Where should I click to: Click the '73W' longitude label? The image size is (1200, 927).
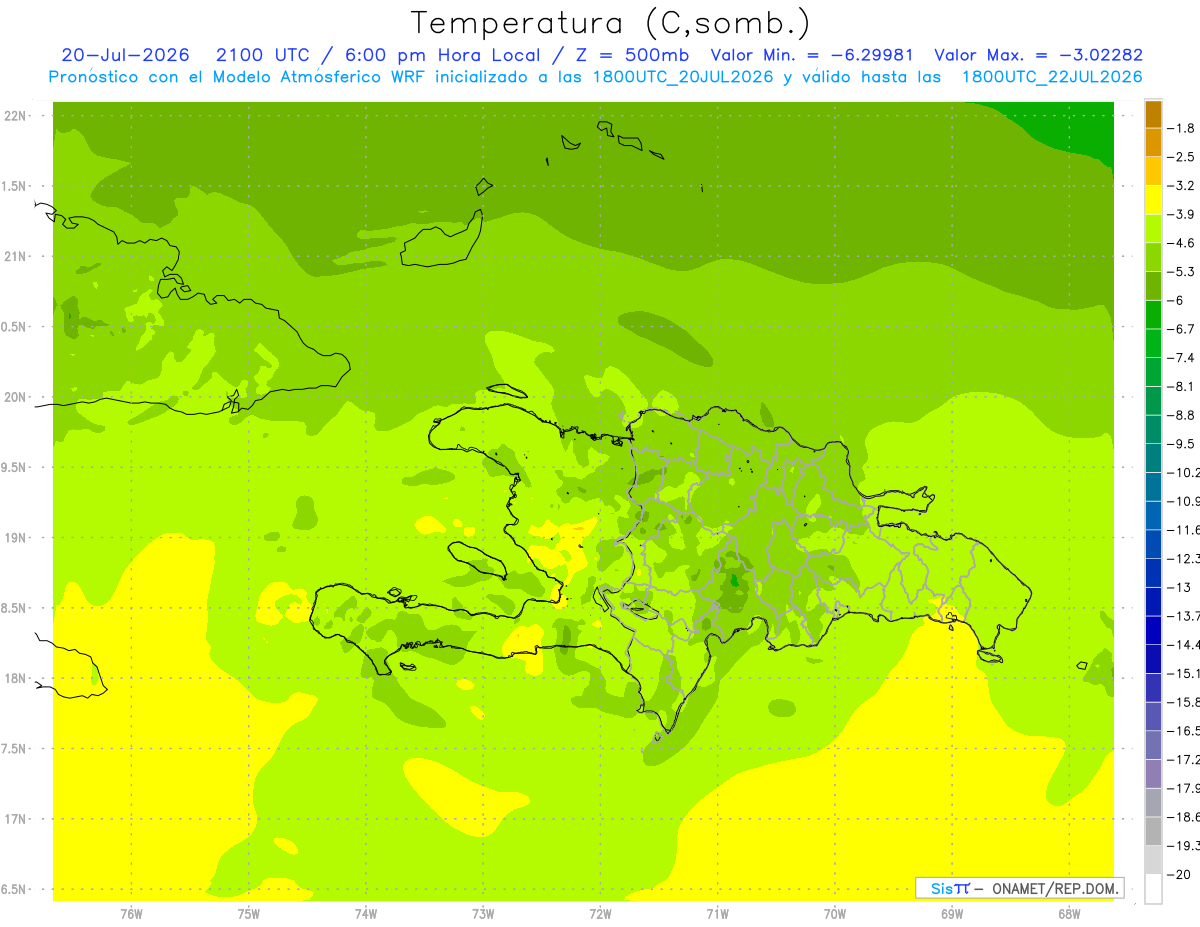coord(483,914)
